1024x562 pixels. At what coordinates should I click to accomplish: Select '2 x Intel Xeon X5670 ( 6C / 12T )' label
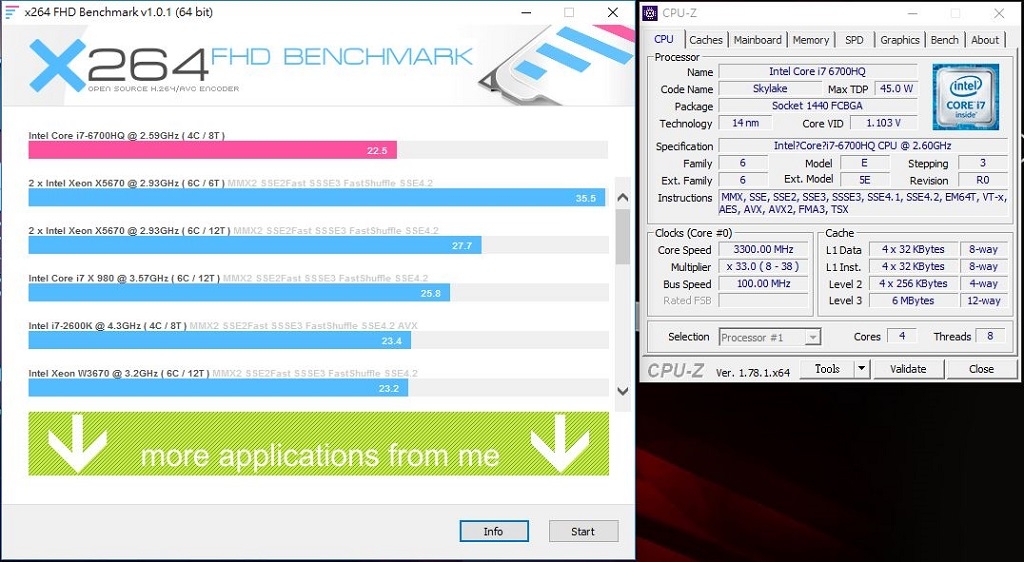[129, 230]
